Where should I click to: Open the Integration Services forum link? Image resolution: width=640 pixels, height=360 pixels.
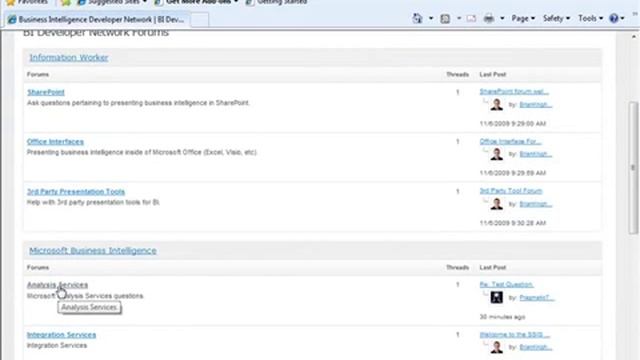click(61, 335)
